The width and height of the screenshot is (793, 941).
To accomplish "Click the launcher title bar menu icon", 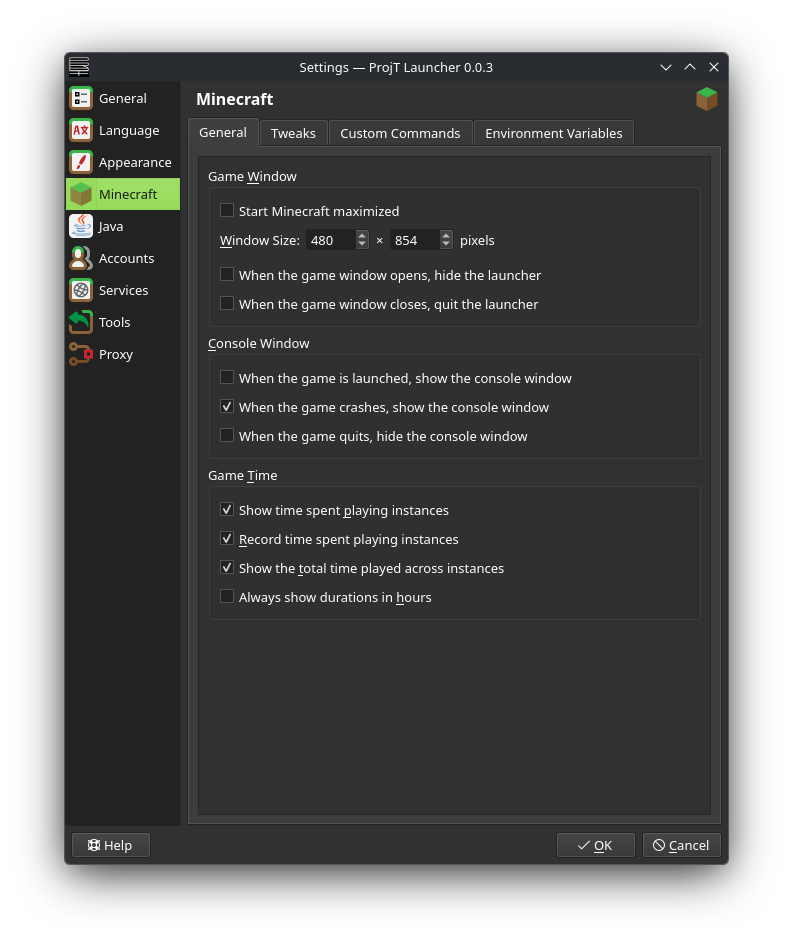I will [79, 67].
